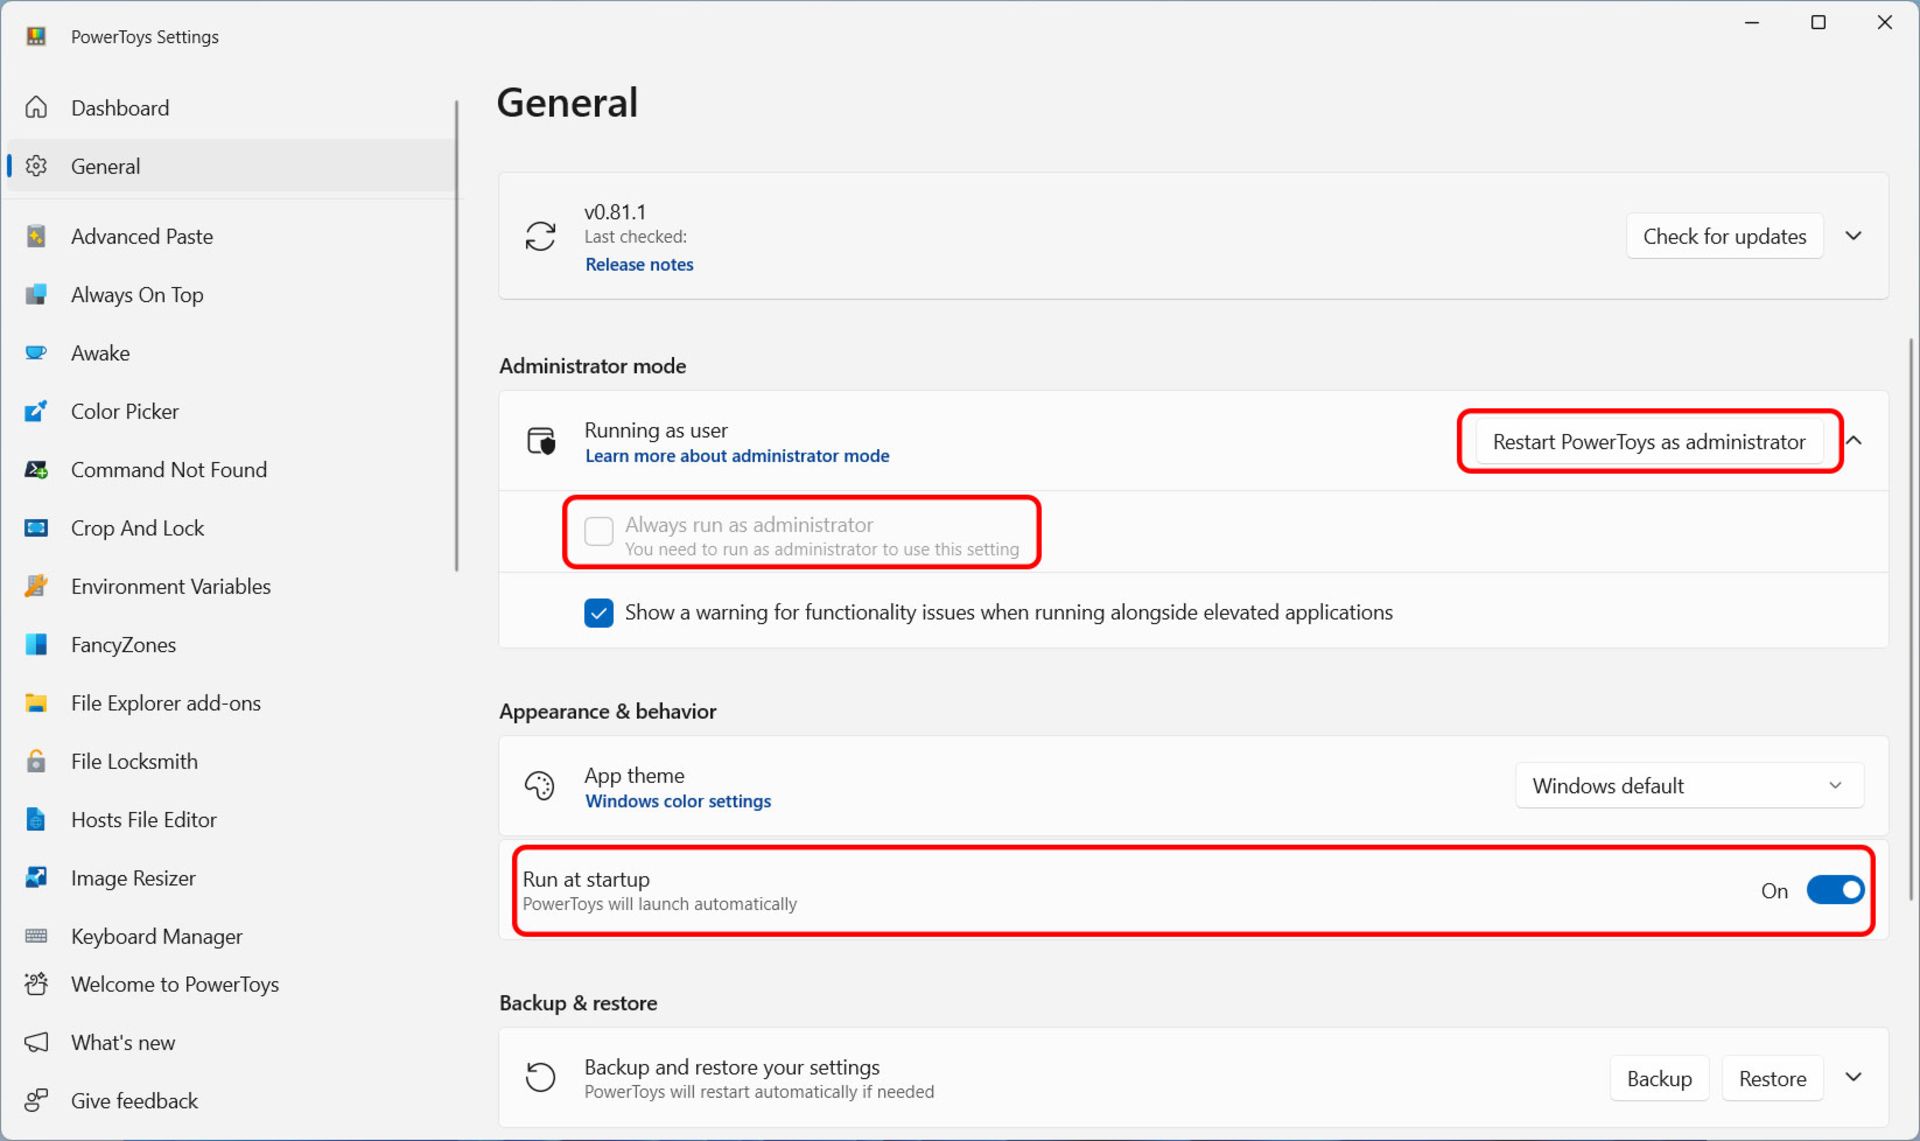Screen dimensions: 1920x1141
Task: Click the Dashboard sidebar icon
Action: click(x=39, y=107)
